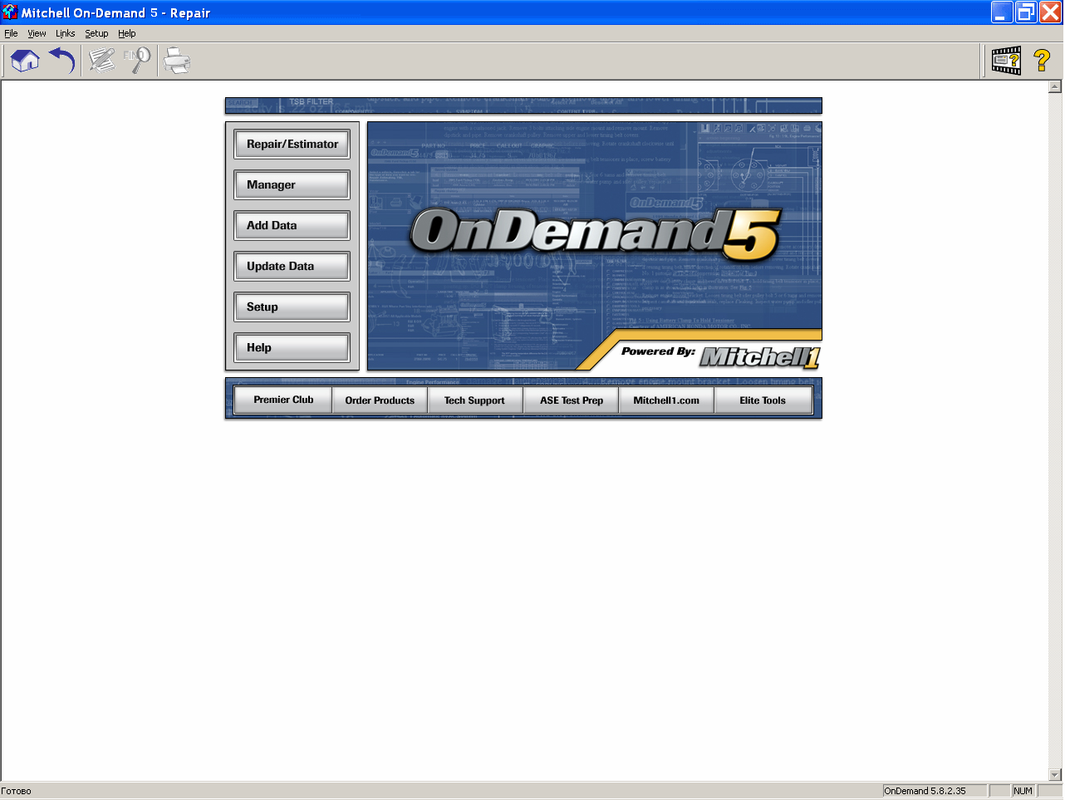Open the View menu
This screenshot has width=1065, height=800.
tap(37, 33)
